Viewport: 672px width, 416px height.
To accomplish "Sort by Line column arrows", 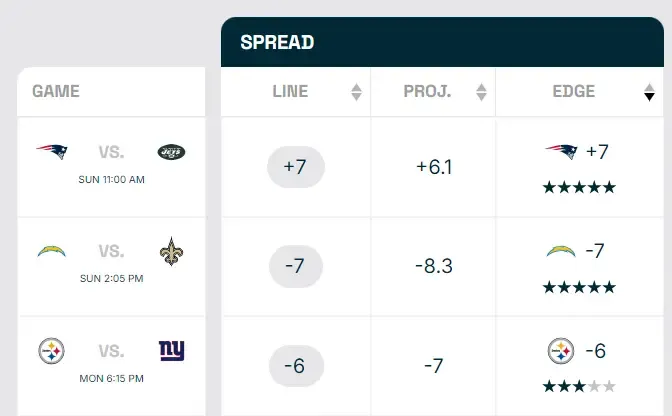I will pos(357,92).
